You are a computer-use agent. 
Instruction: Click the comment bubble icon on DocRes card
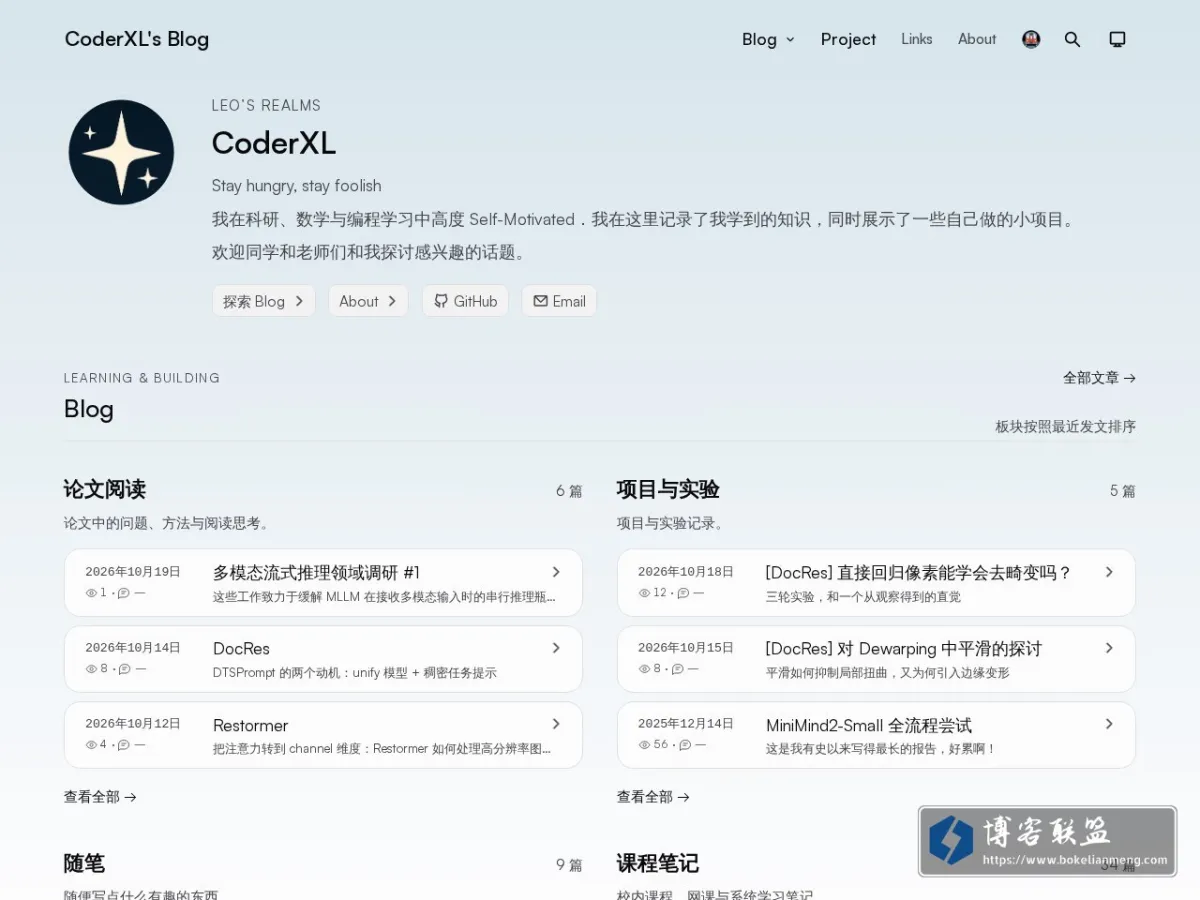(124, 669)
